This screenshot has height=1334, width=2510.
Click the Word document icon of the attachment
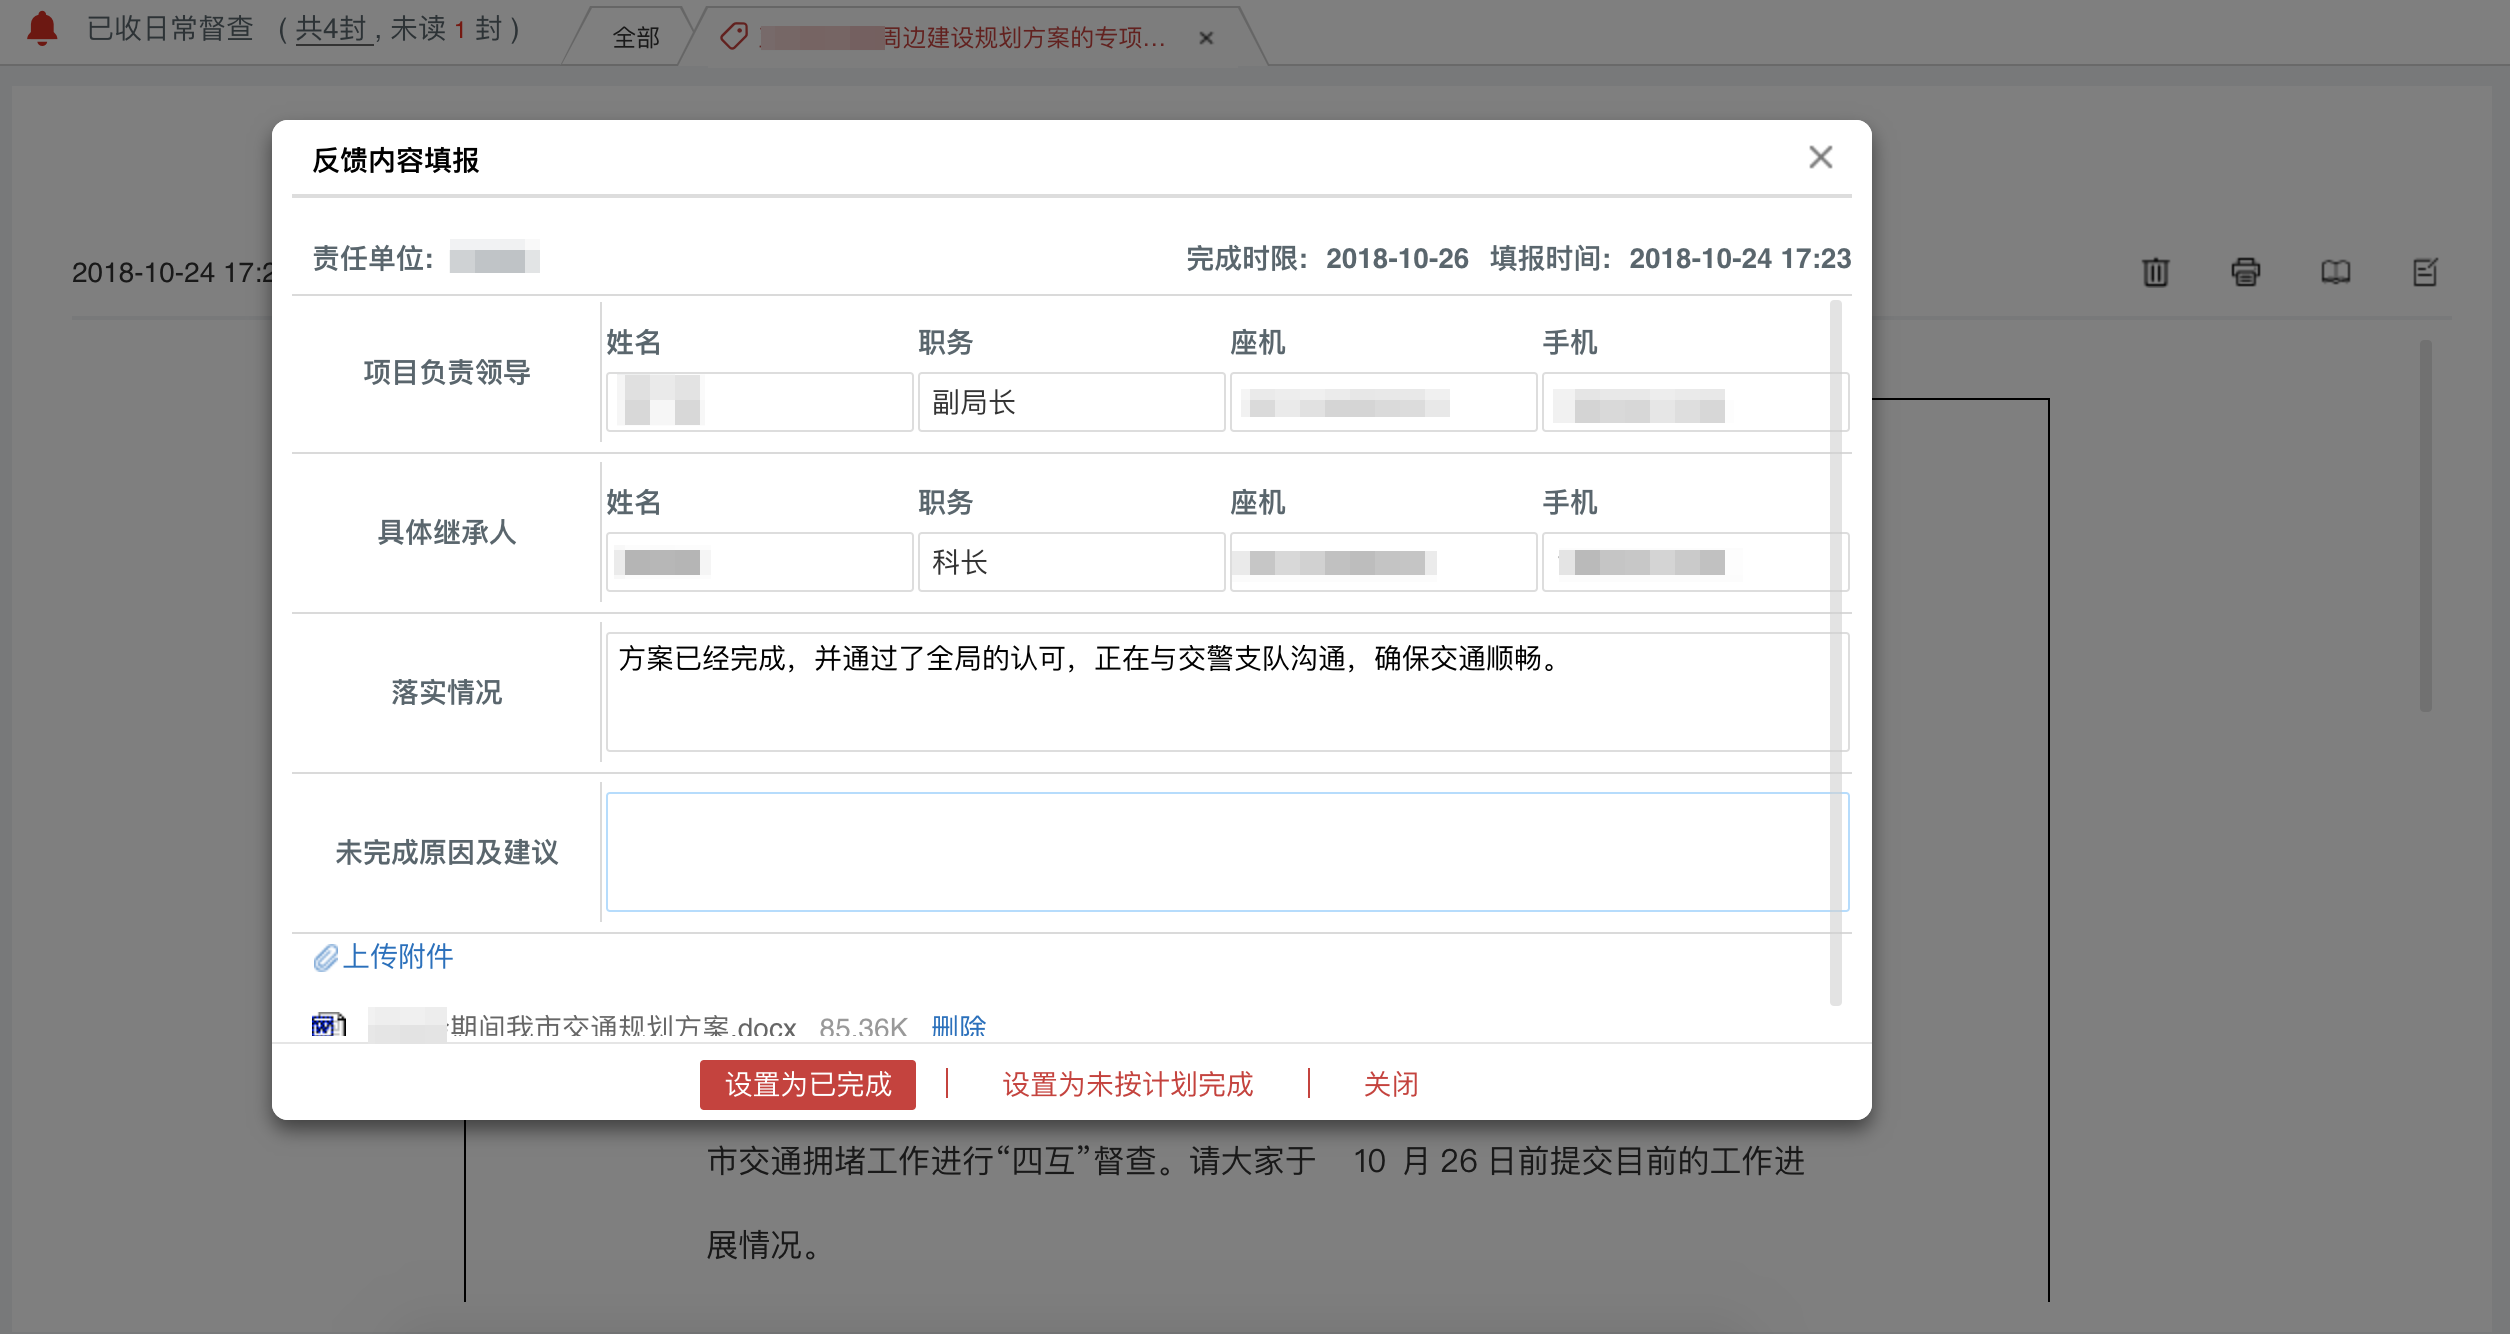[329, 1026]
